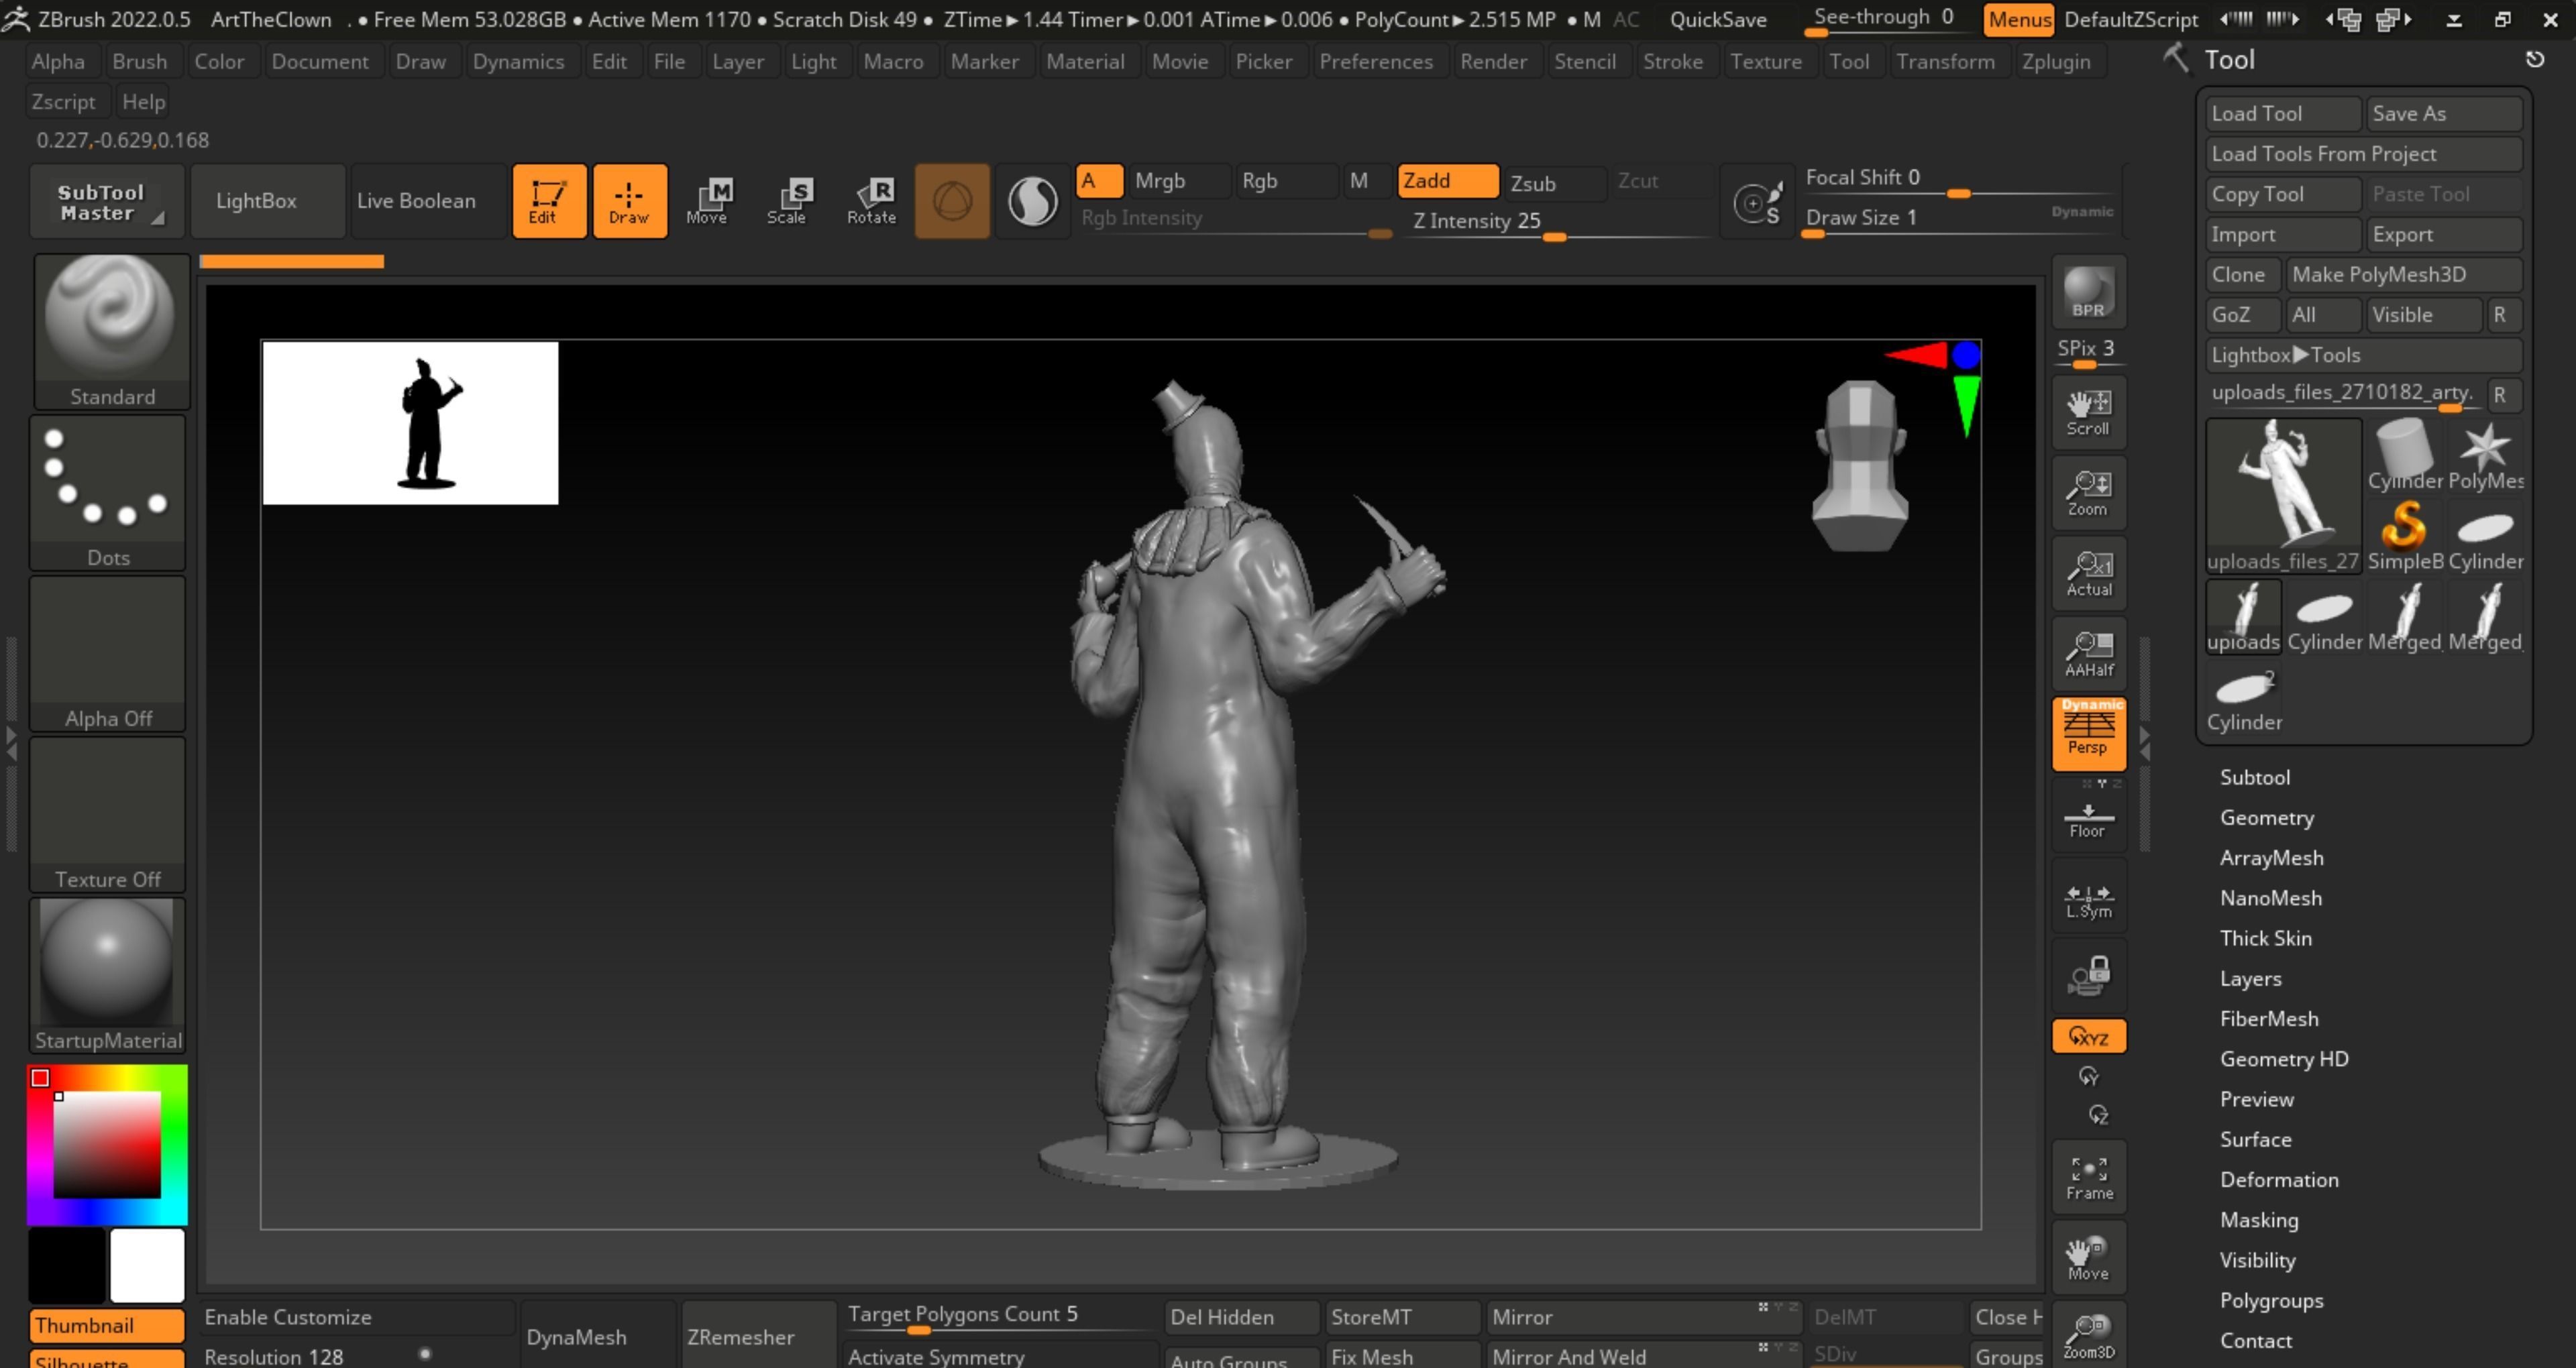Expand the Deformation section
The width and height of the screenshot is (2576, 1368).
click(x=2279, y=1180)
